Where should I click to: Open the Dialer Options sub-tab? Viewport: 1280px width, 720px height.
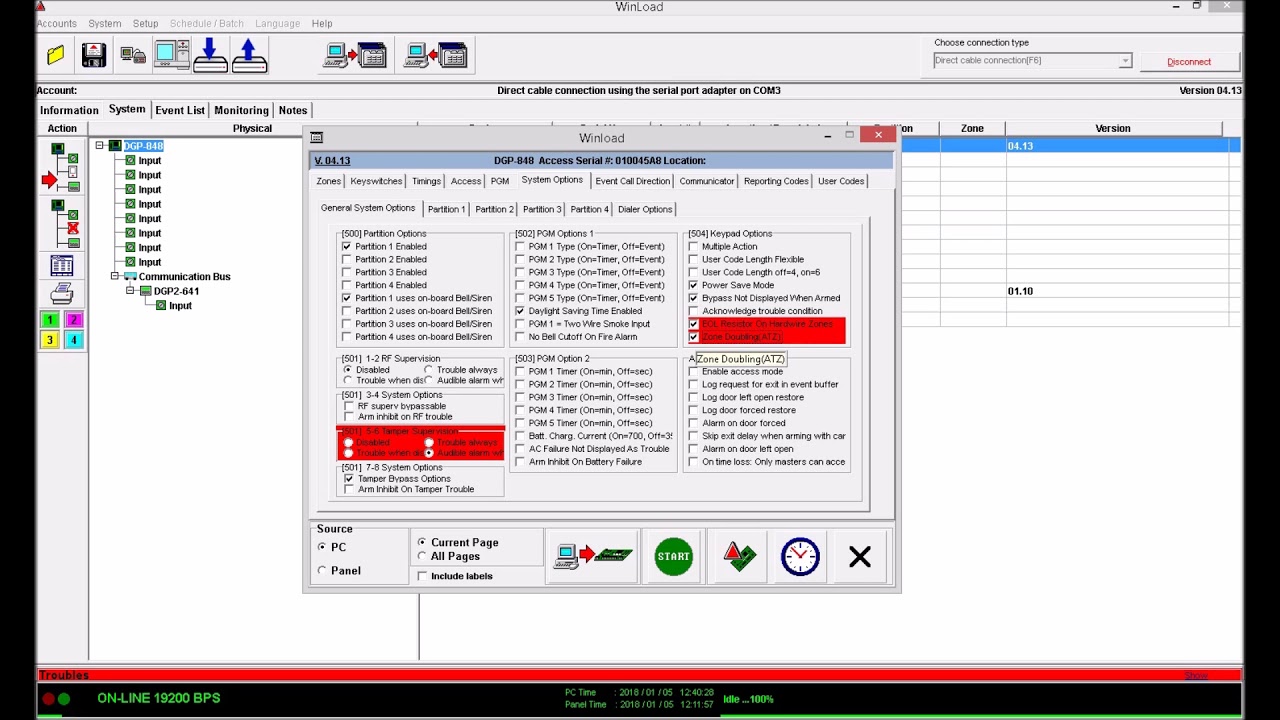[645, 209]
